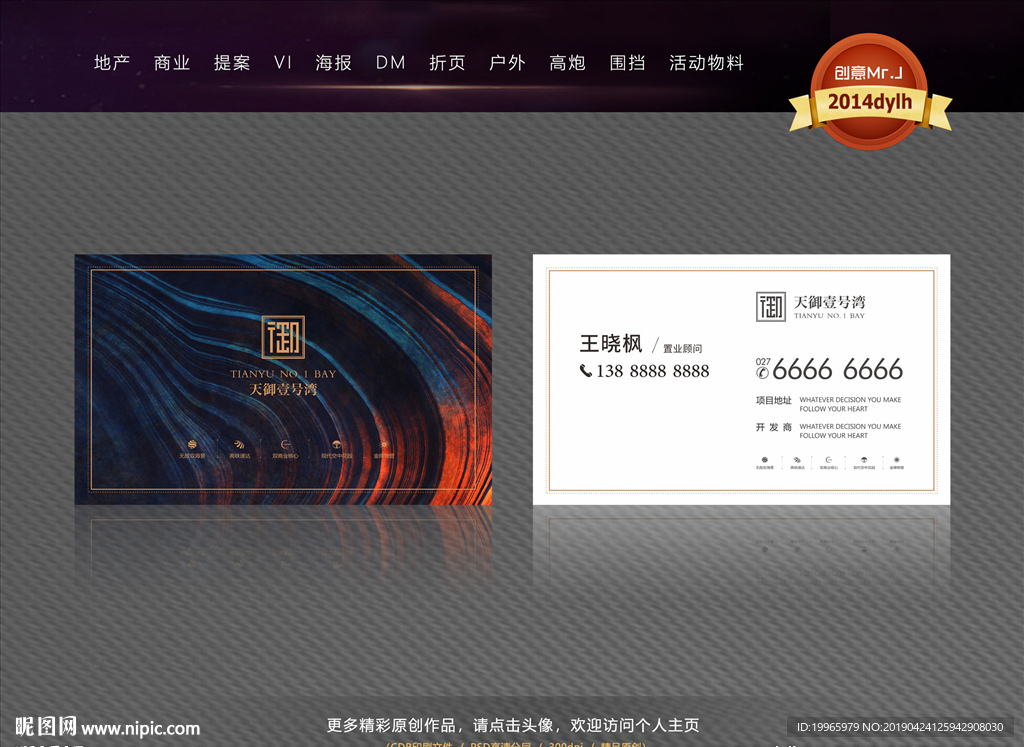The height and width of the screenshot is (747, 1024).
Task: Click the fourth garden icon on the white card
Action: pos(864,460)
